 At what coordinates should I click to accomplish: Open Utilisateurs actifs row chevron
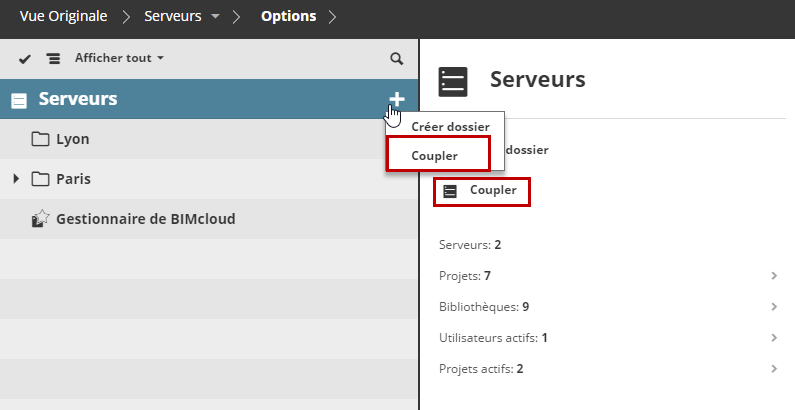pos(775,338)
